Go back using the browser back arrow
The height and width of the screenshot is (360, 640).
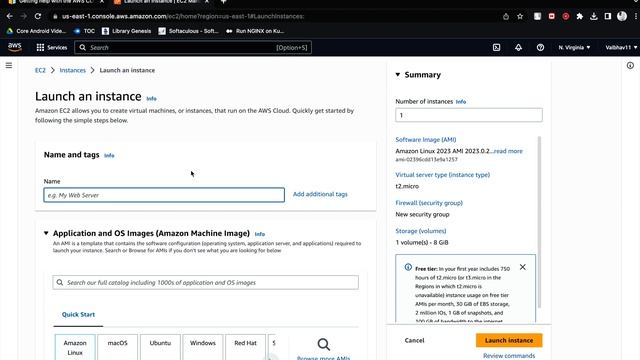(x=9, y=16)
